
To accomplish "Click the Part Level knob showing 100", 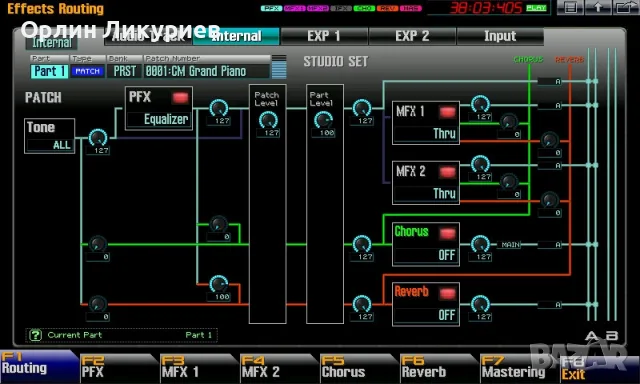I will pos(323,120).
